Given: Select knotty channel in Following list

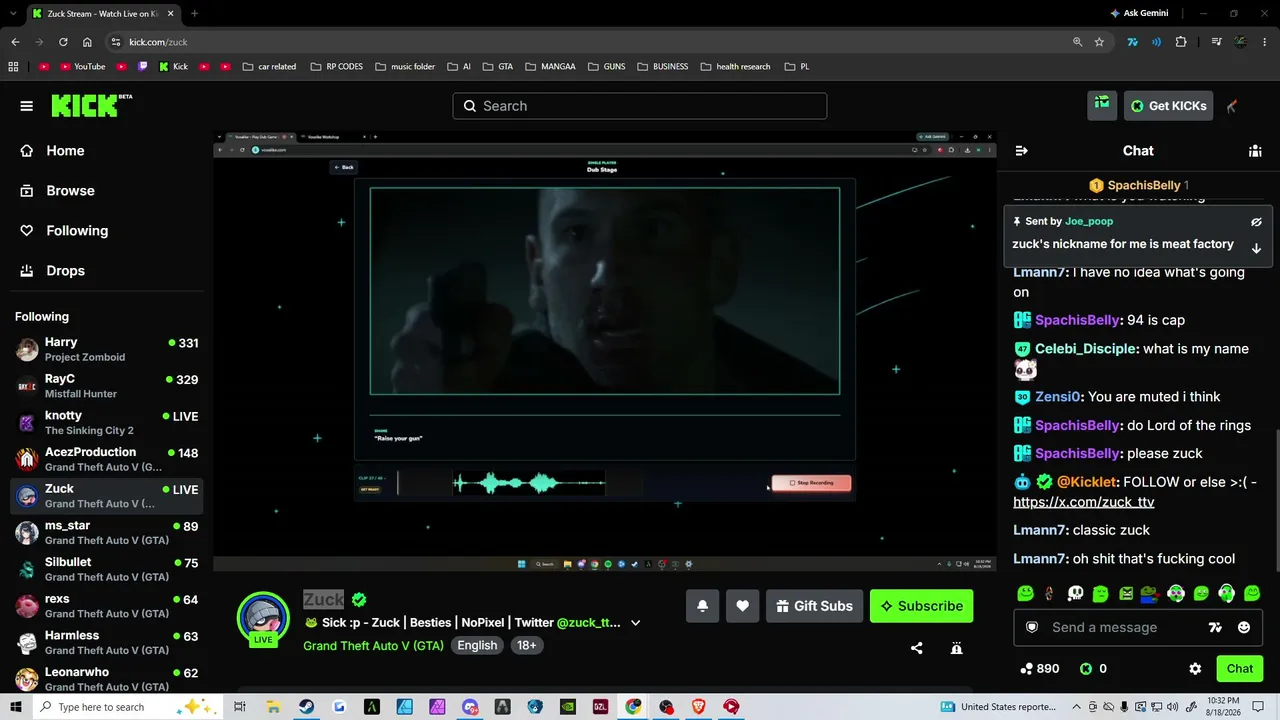Looking at the screenshot, I should pyautogui.click(x=107, y=423).
